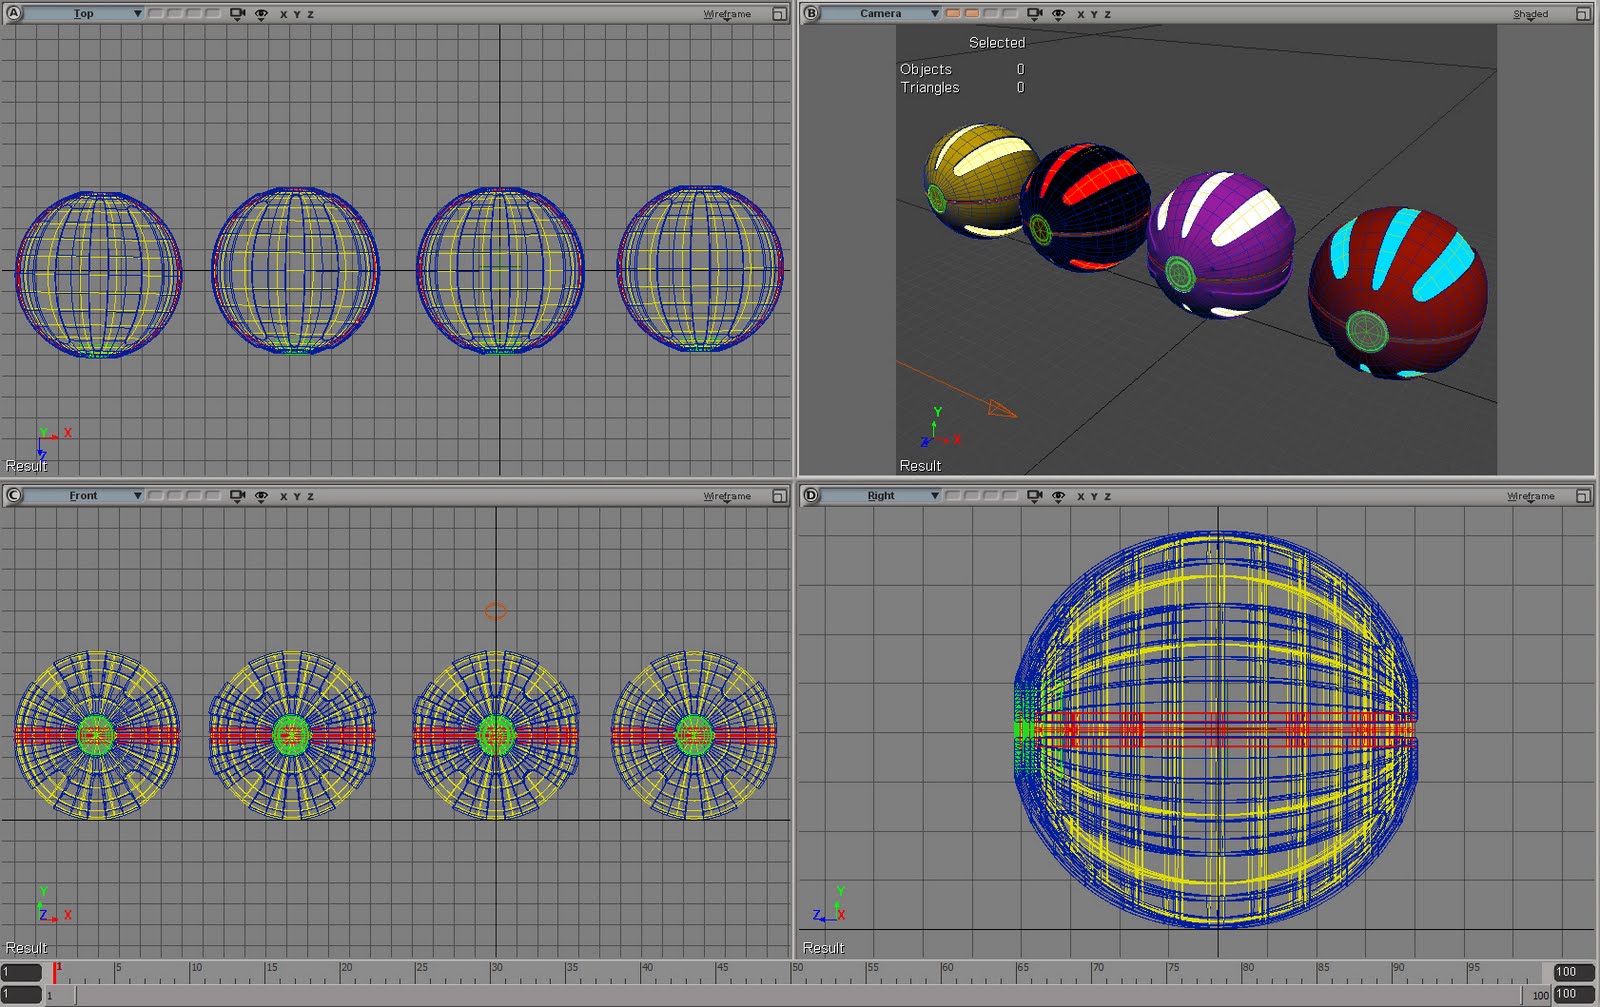Click the viewport D letter icon

pos(811,495)
